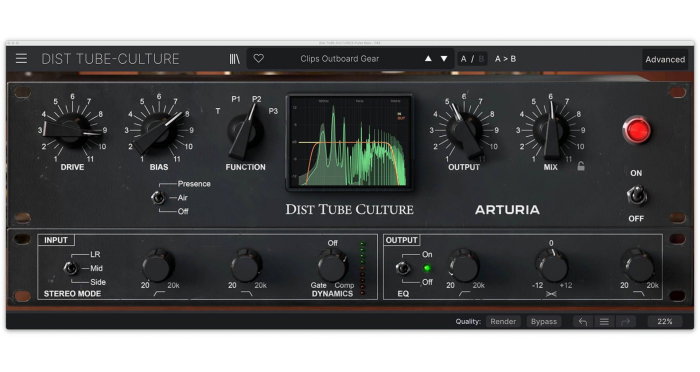Viewport: 700px width, 372px height.
Task: Load previous preset with up arrow
Action: [428, 59]
